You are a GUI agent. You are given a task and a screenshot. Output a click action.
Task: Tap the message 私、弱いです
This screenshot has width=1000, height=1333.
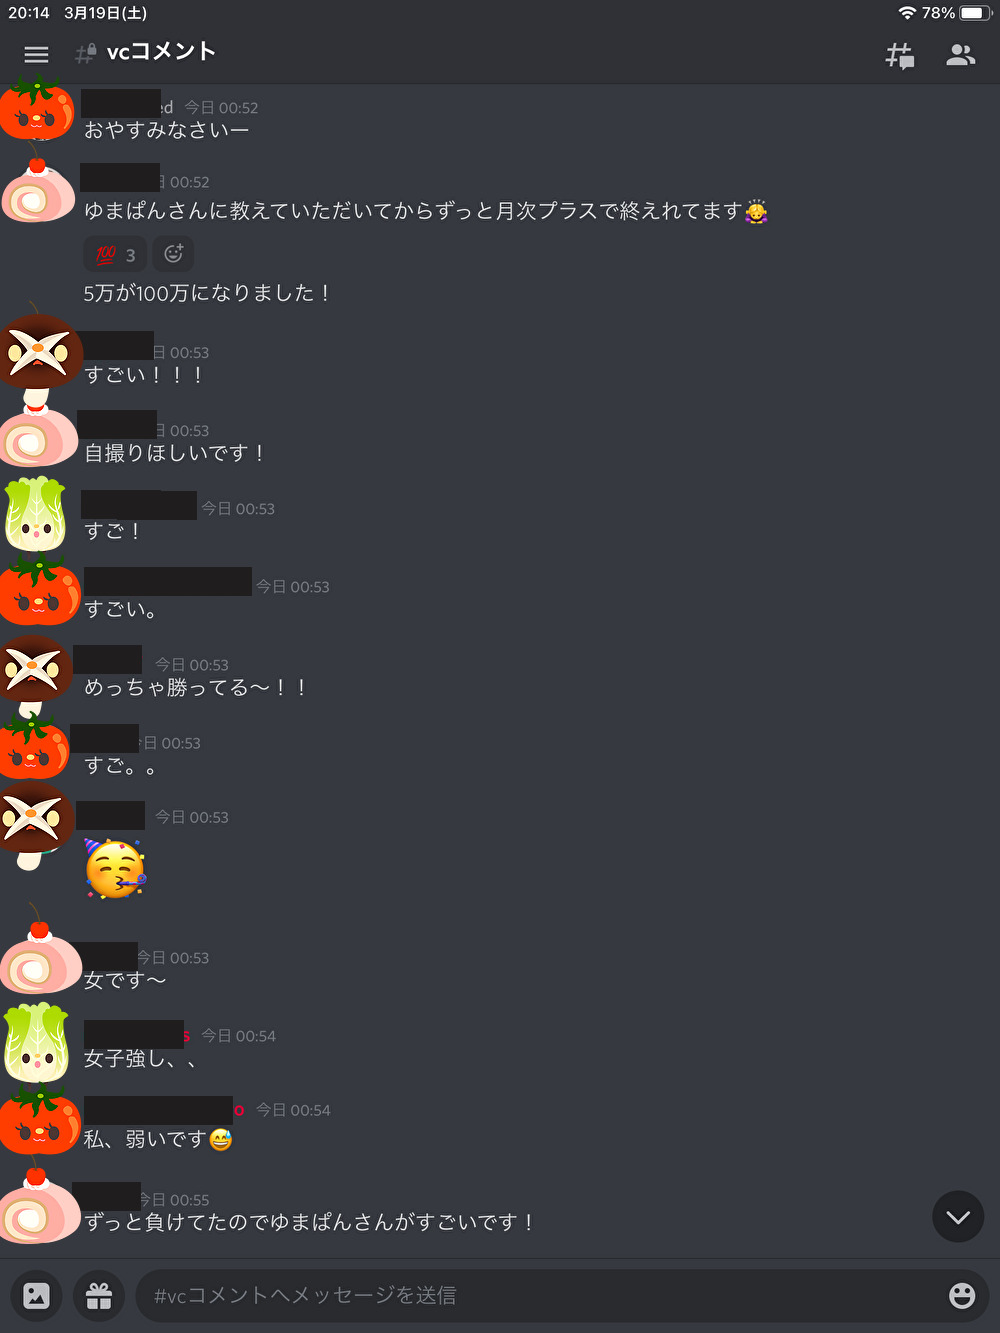click(x=158, y=1139)
